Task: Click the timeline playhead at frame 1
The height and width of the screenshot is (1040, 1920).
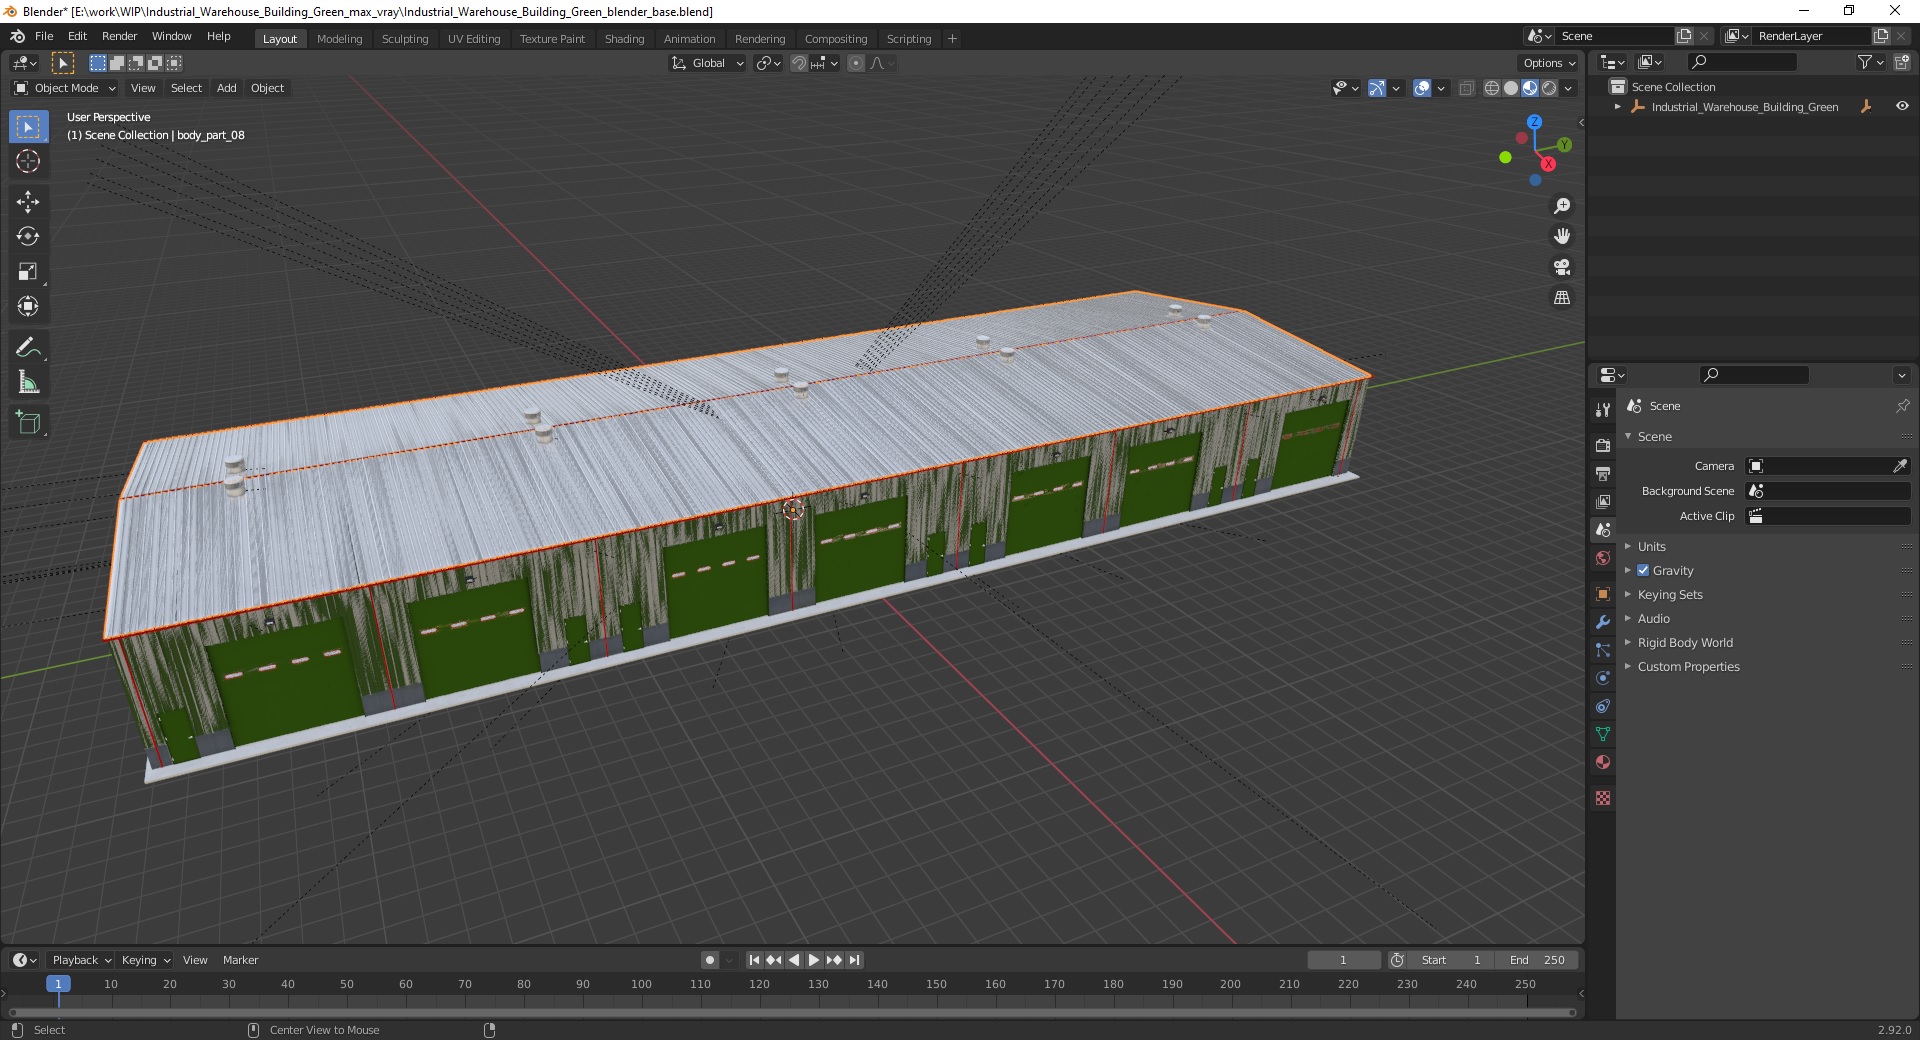Action: point(58,984)
